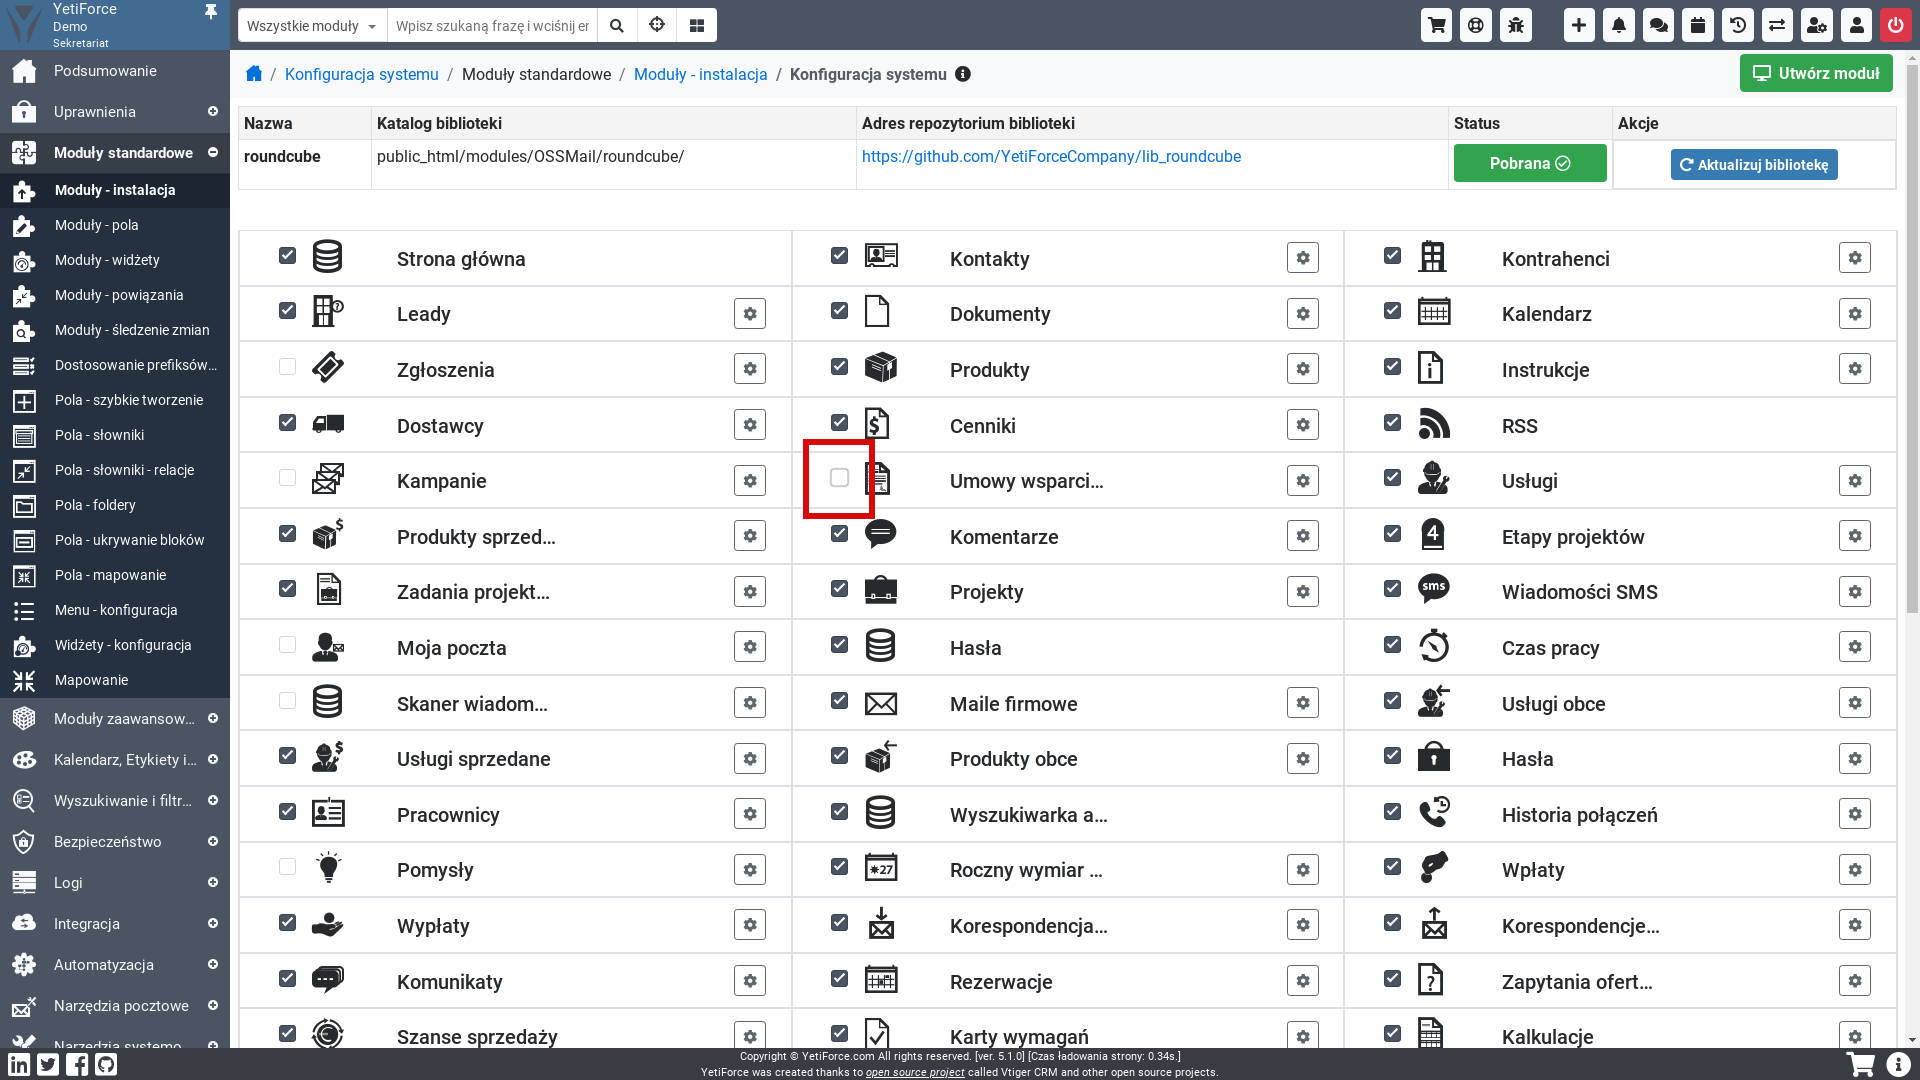Open Menu - konfiguracja sidebar item
This screenshot has height=1080, width=1920.
pos(116,610)
